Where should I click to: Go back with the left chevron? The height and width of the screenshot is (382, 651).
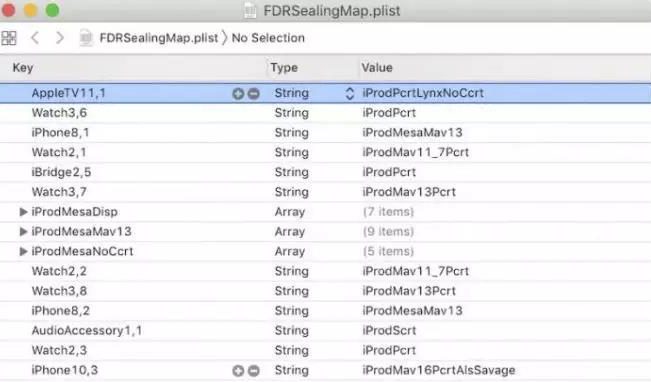coord(35,38)
